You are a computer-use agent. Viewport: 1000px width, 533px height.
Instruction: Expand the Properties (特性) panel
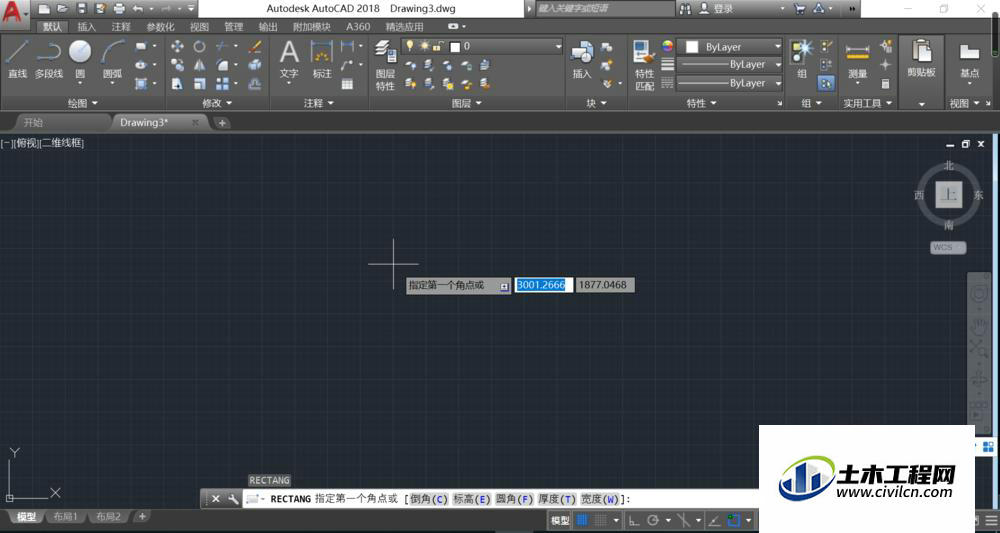[701, 103]
